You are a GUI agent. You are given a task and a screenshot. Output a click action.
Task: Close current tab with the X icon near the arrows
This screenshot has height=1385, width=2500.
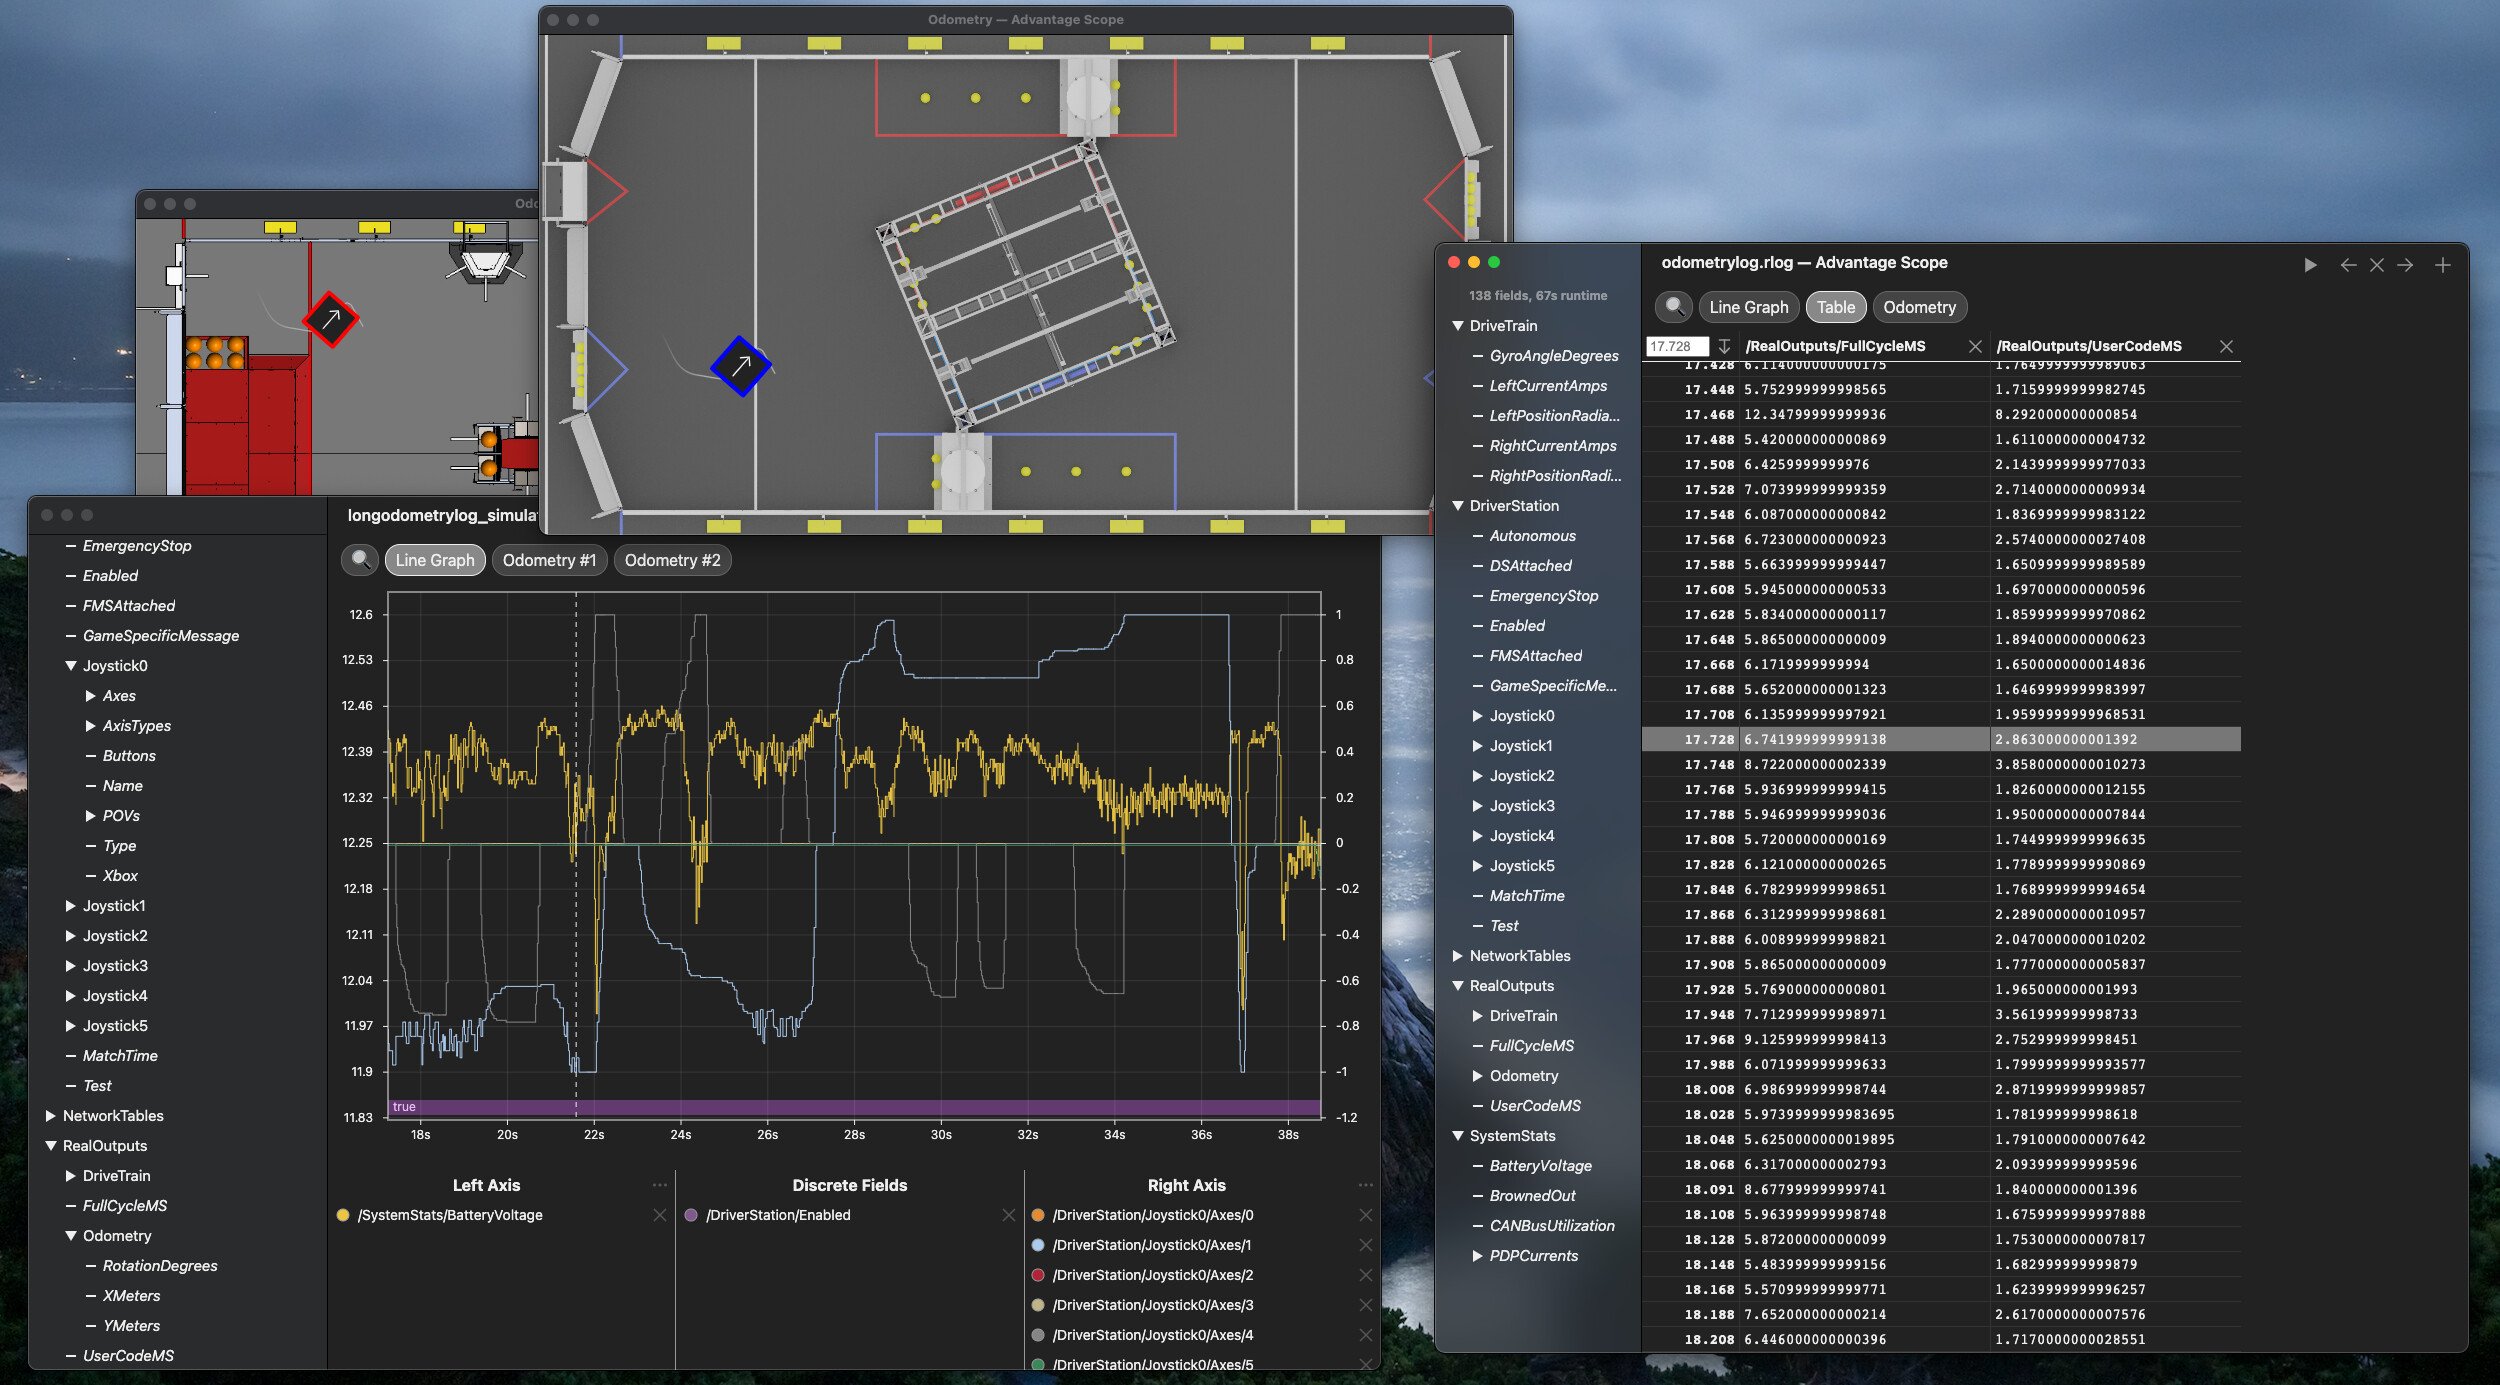2377,265
